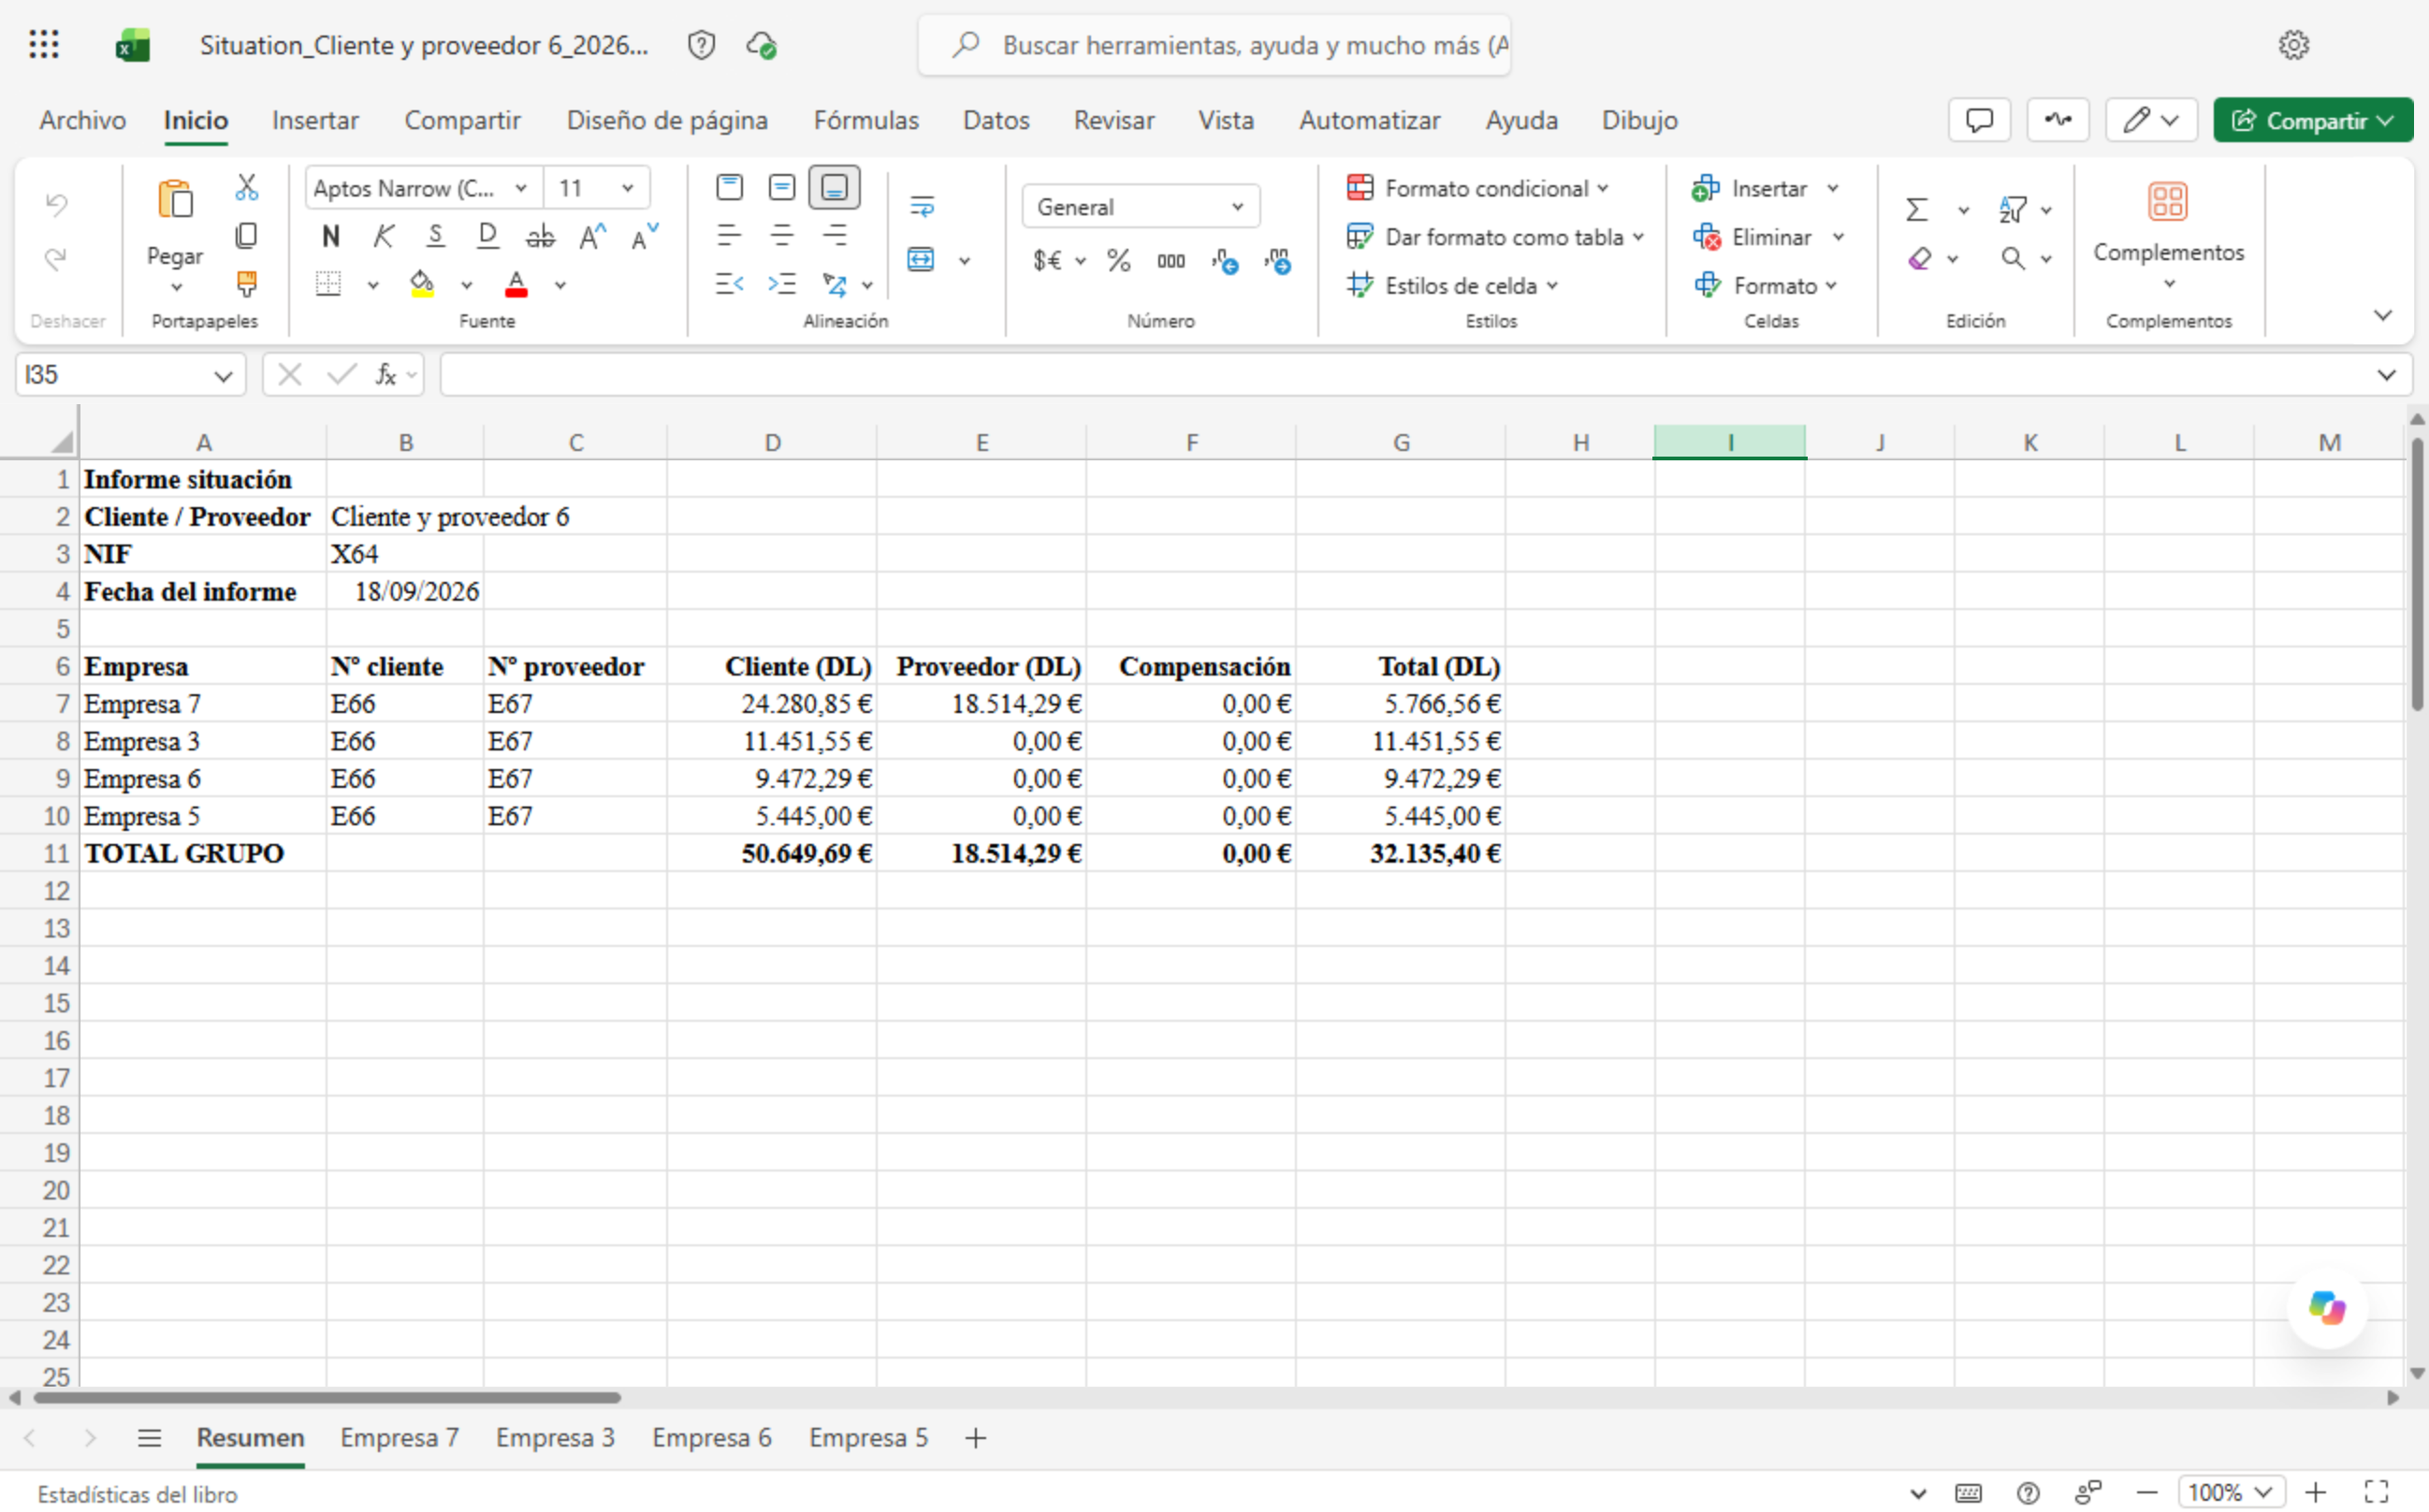Click the redo arrow icon
The image size is (2429, 1512).
(56, 259)
